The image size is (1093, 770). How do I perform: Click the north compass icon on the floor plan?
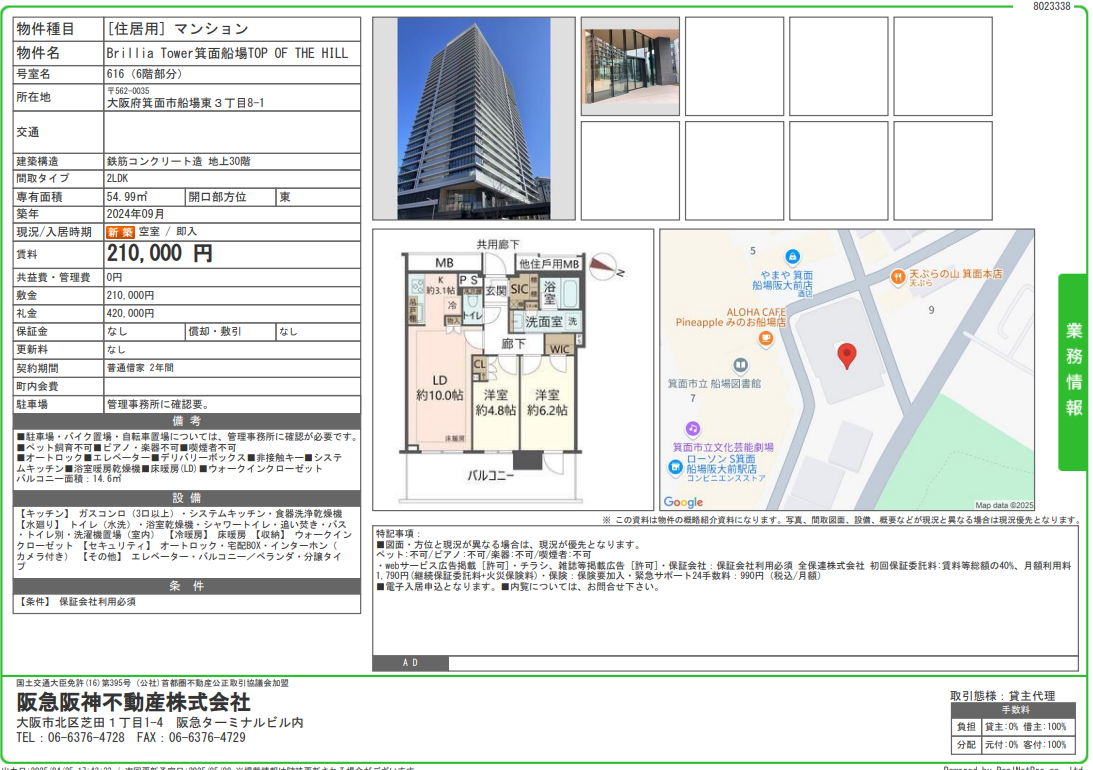[605, 266]
